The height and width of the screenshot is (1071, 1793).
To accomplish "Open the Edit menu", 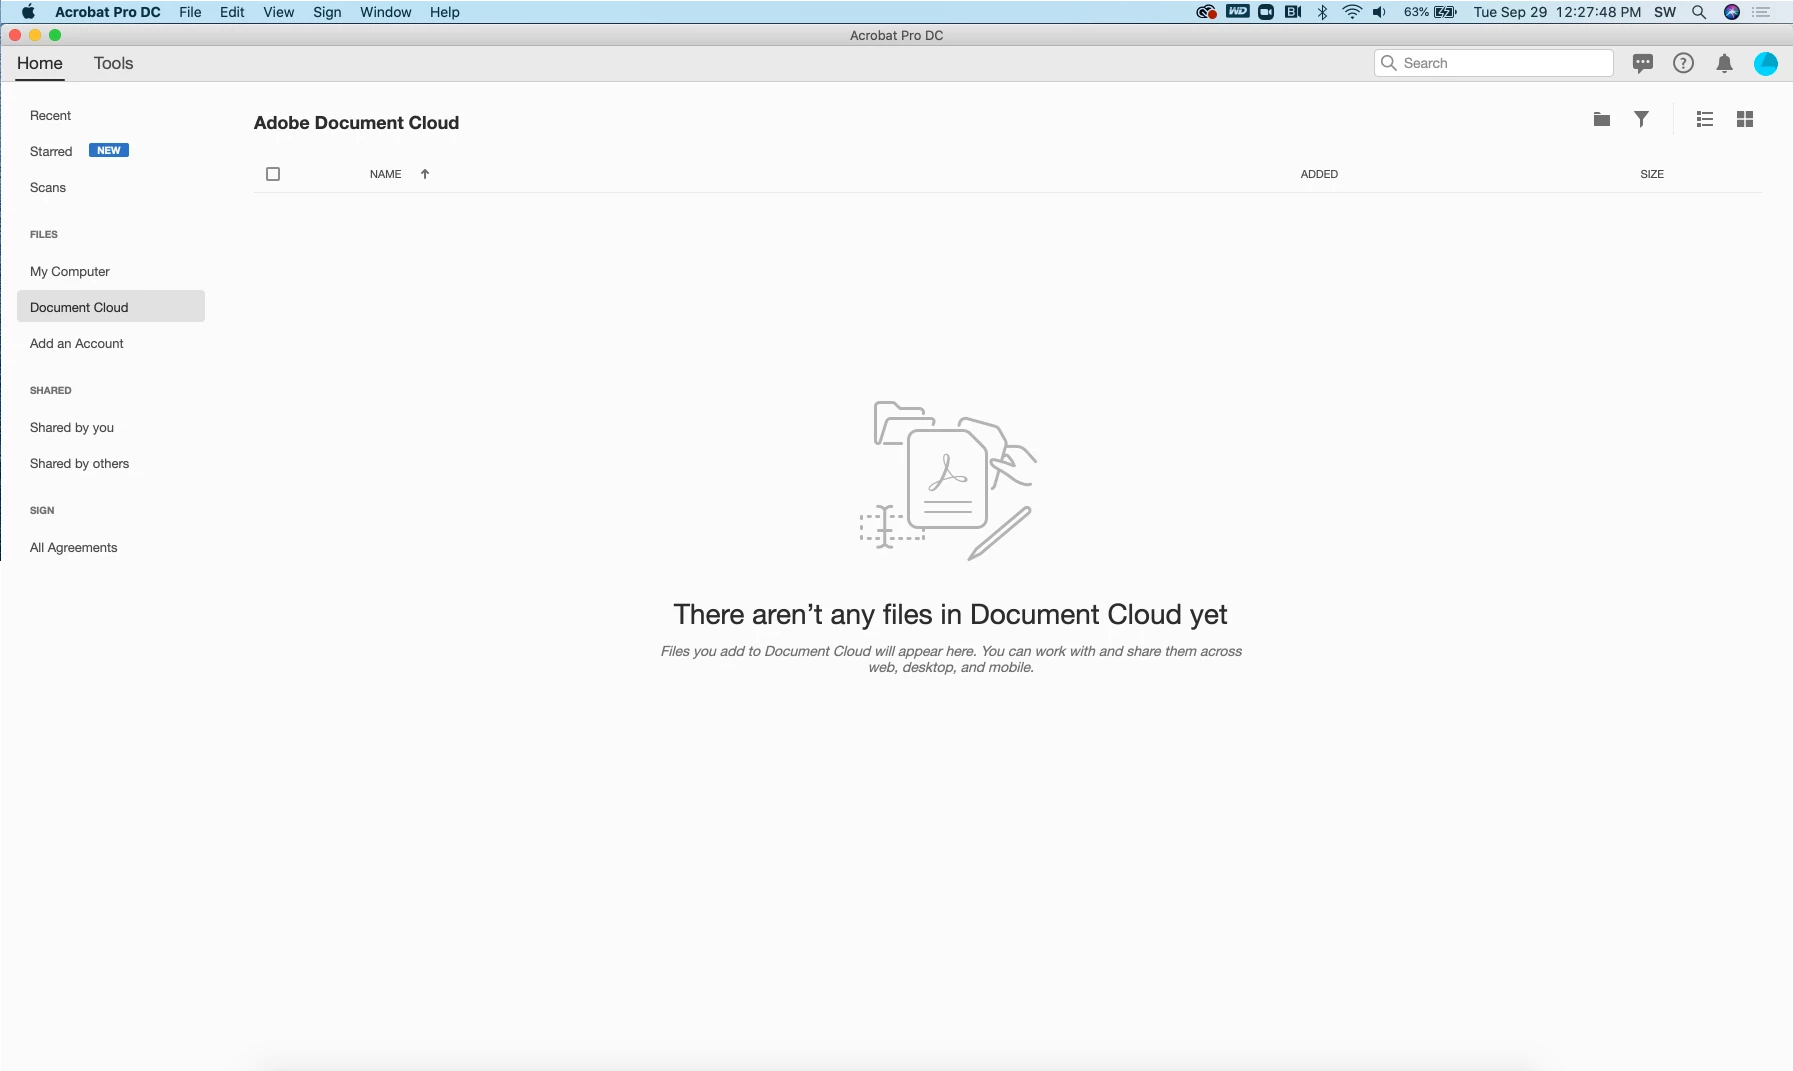I will [232, 12].
